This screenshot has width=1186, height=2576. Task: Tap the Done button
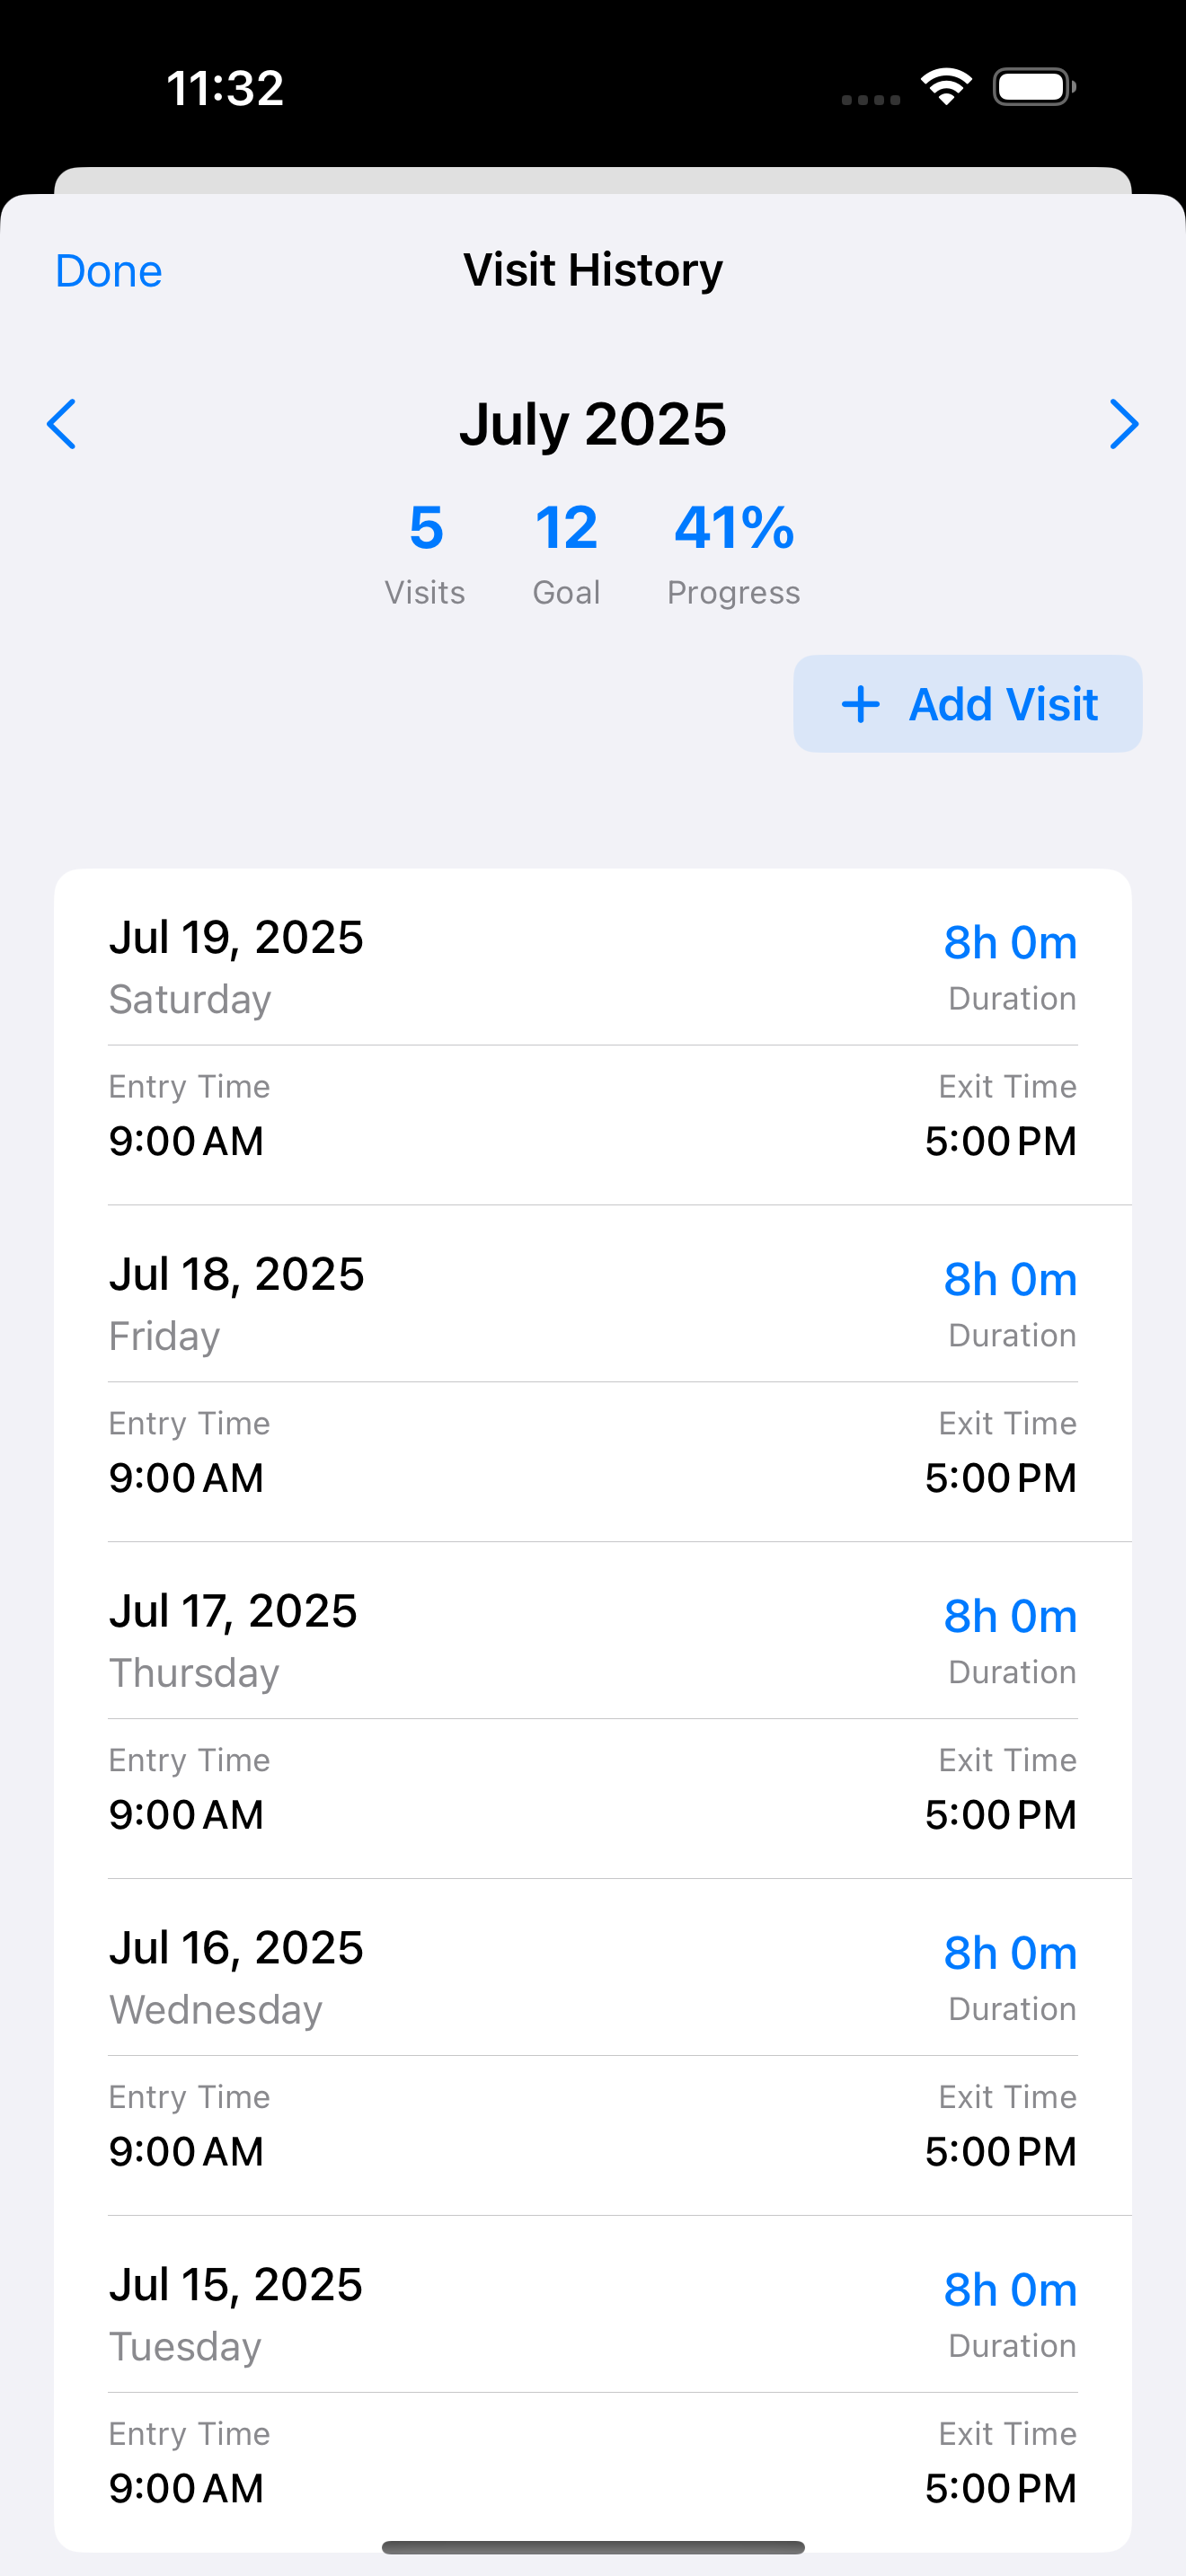coord(108,271)
